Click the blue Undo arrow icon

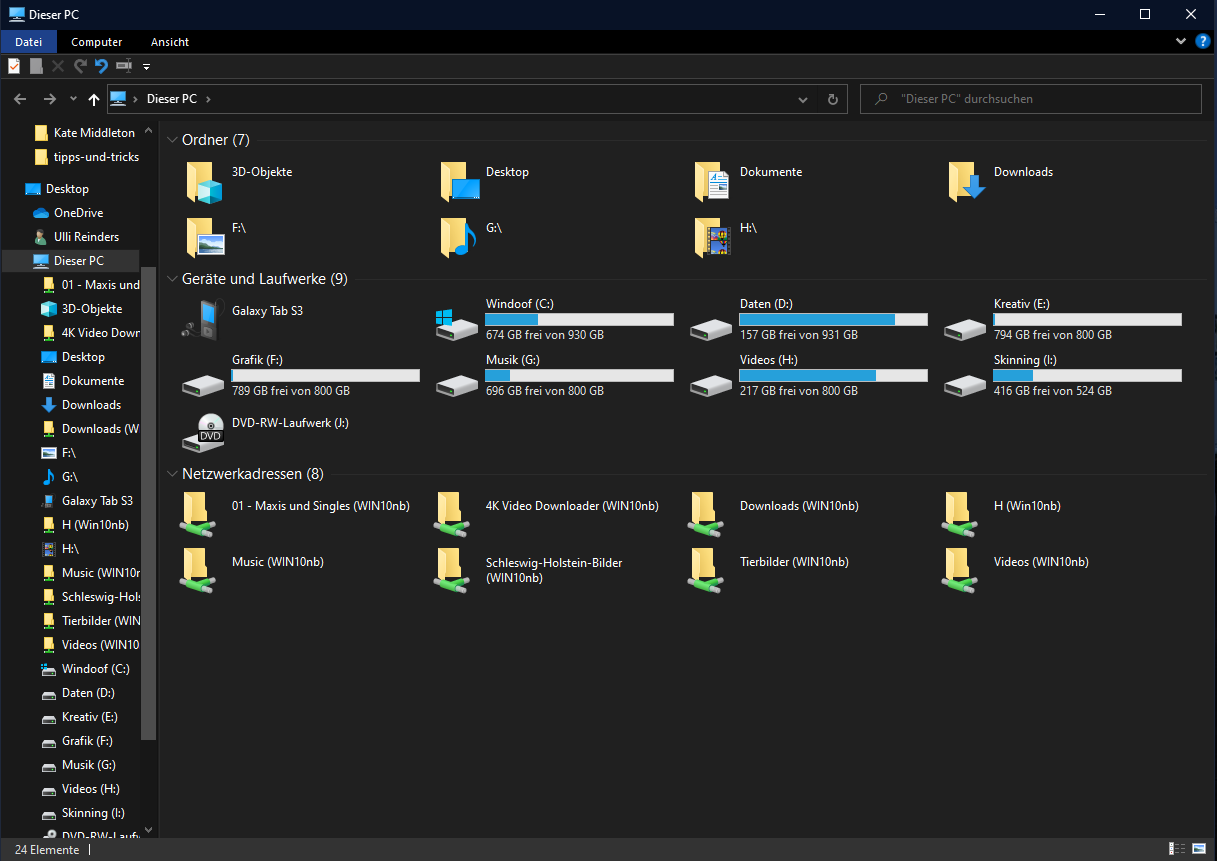click(x=101, y=66)
